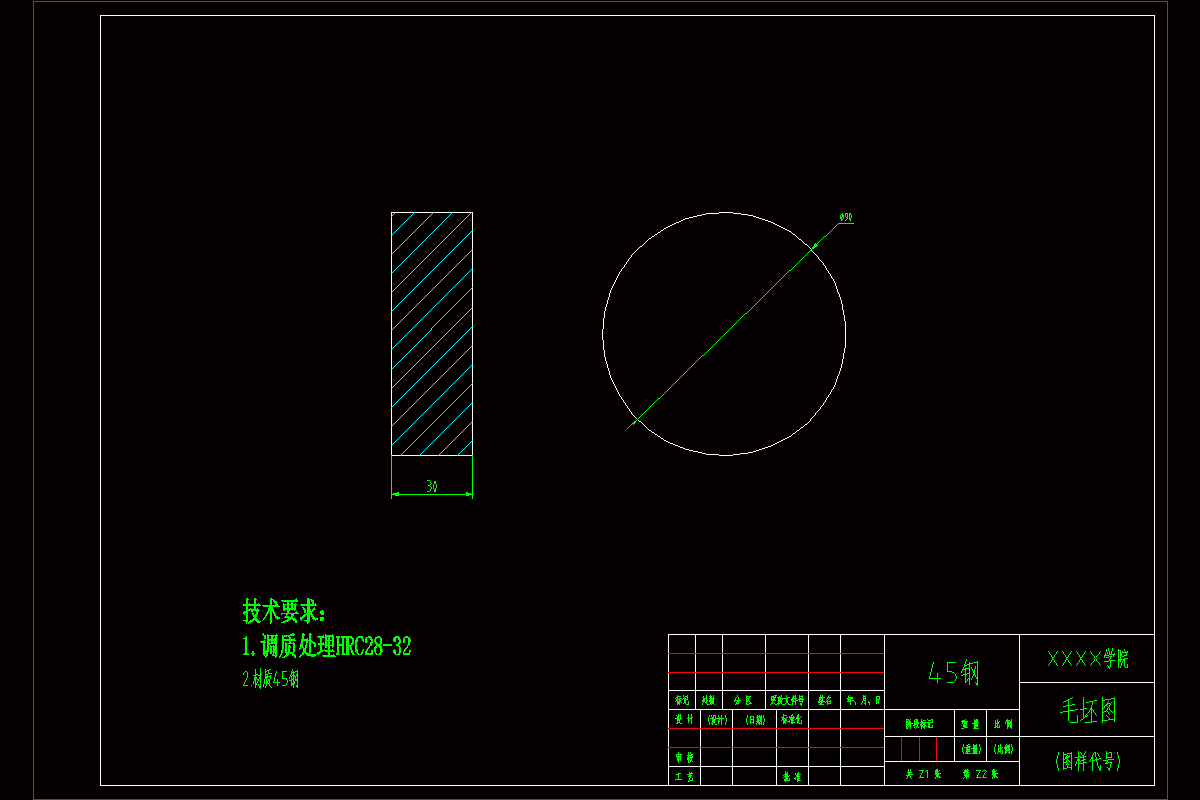Click note 1 调质处理HRC28-32
The image size is (1200, 800).
coord(327,646)
